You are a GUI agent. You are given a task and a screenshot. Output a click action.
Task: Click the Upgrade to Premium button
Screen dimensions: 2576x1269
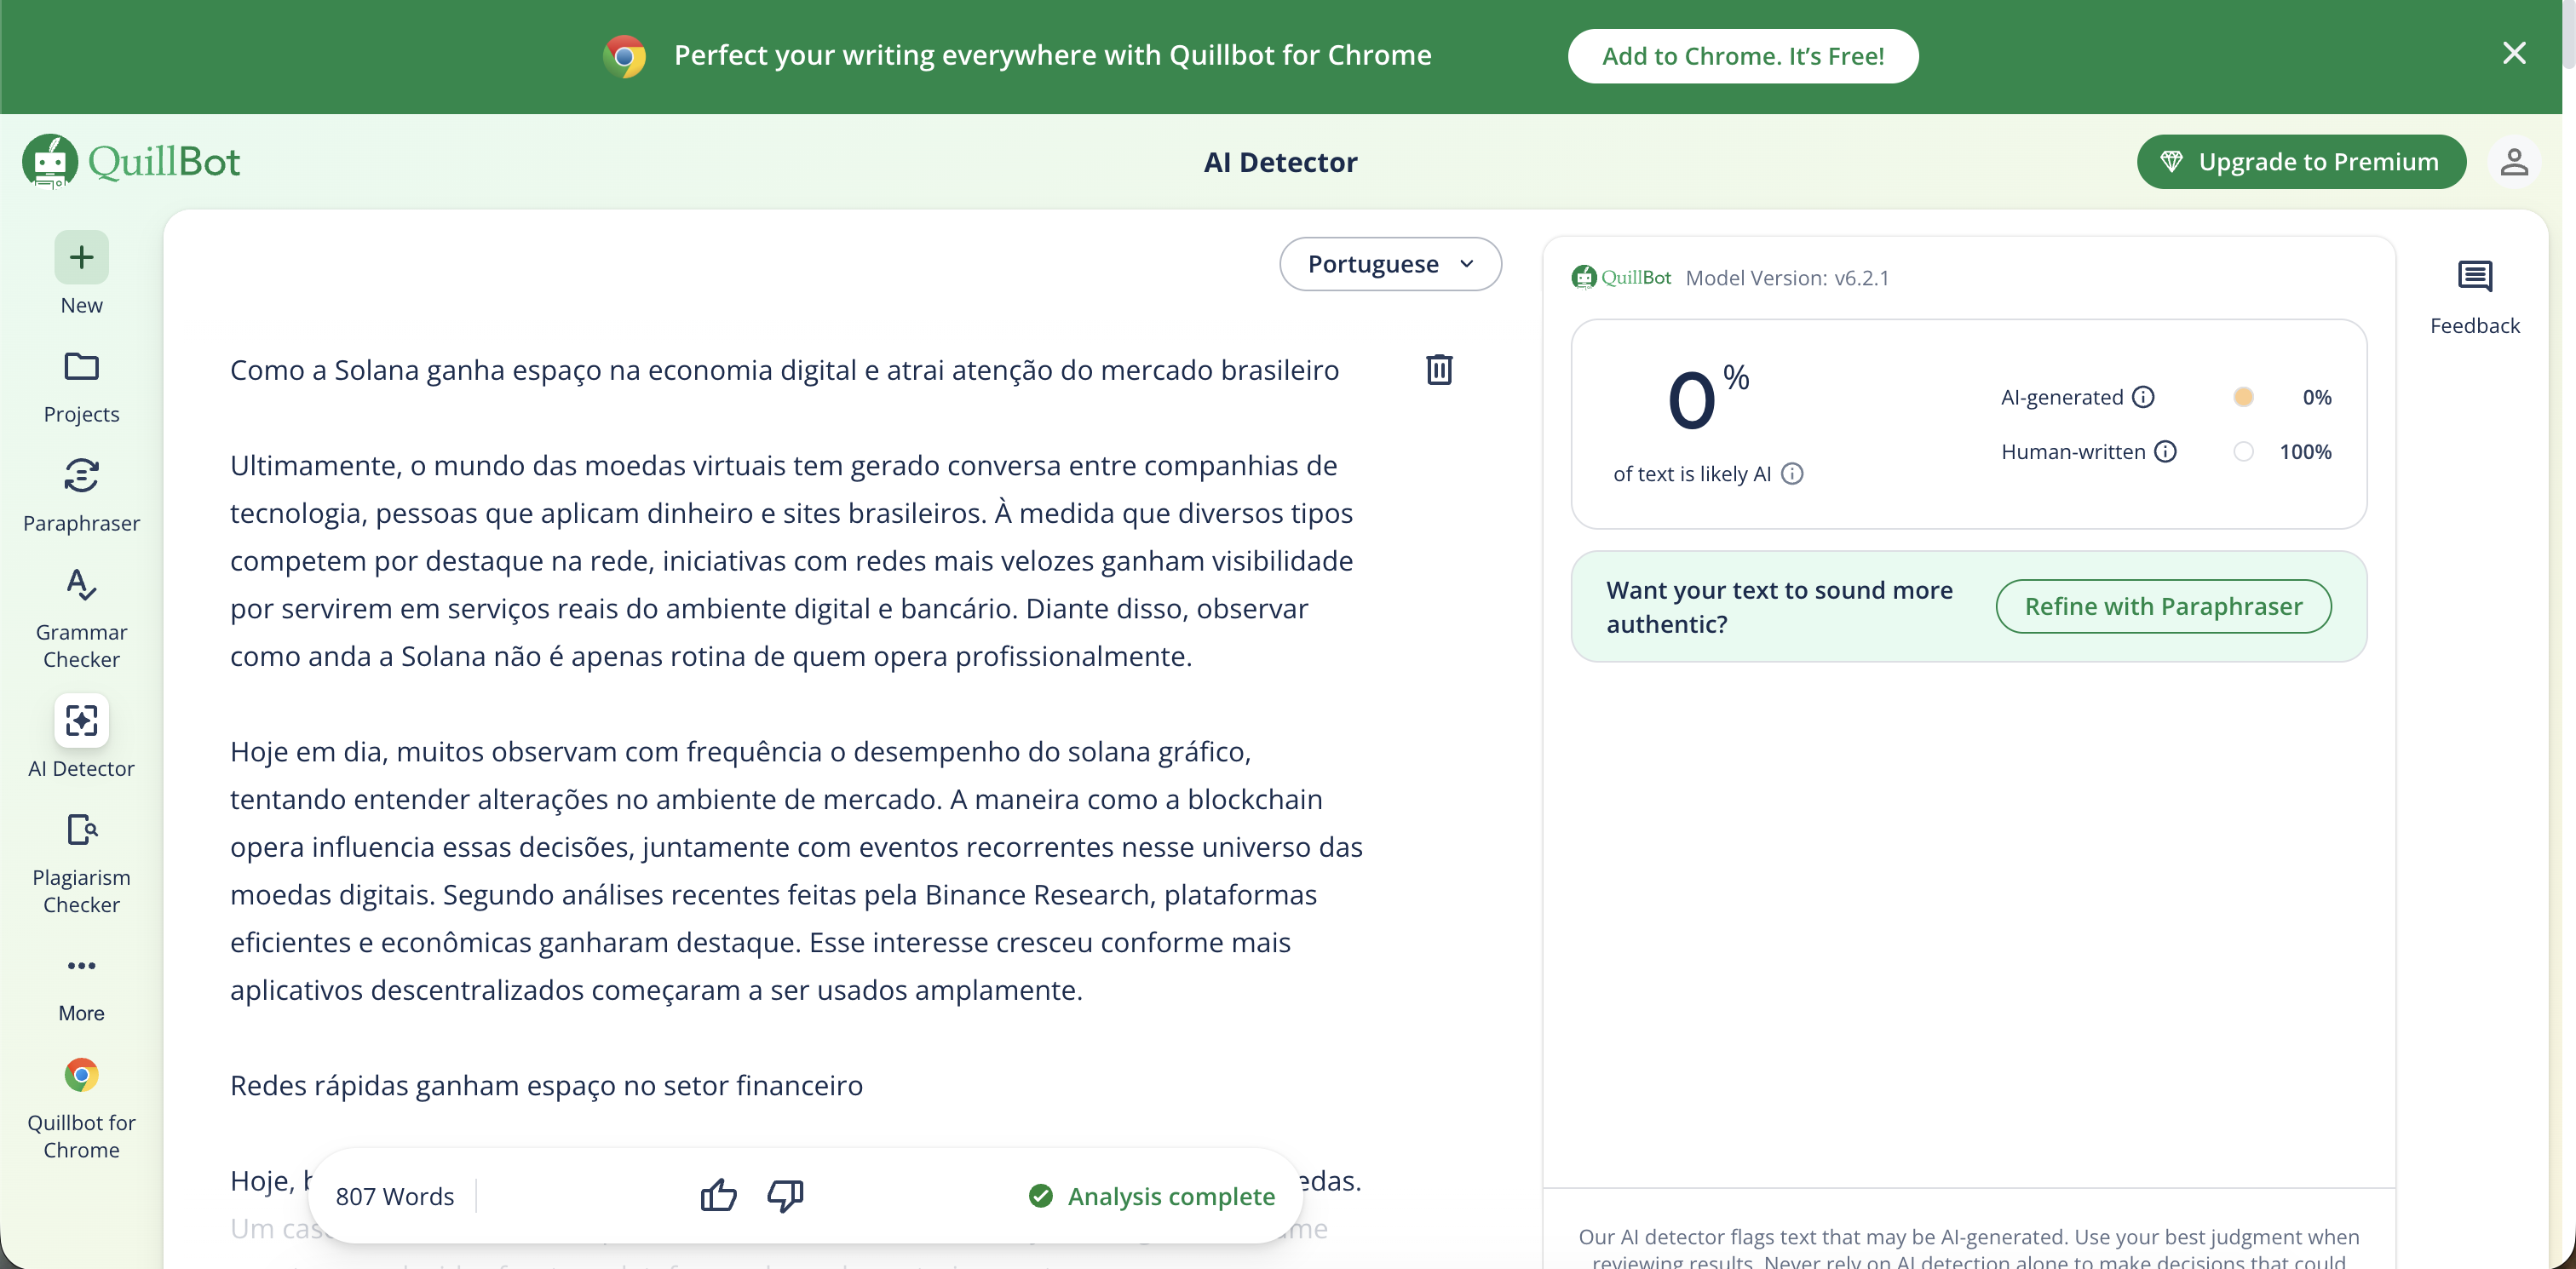coord(2301,161)
